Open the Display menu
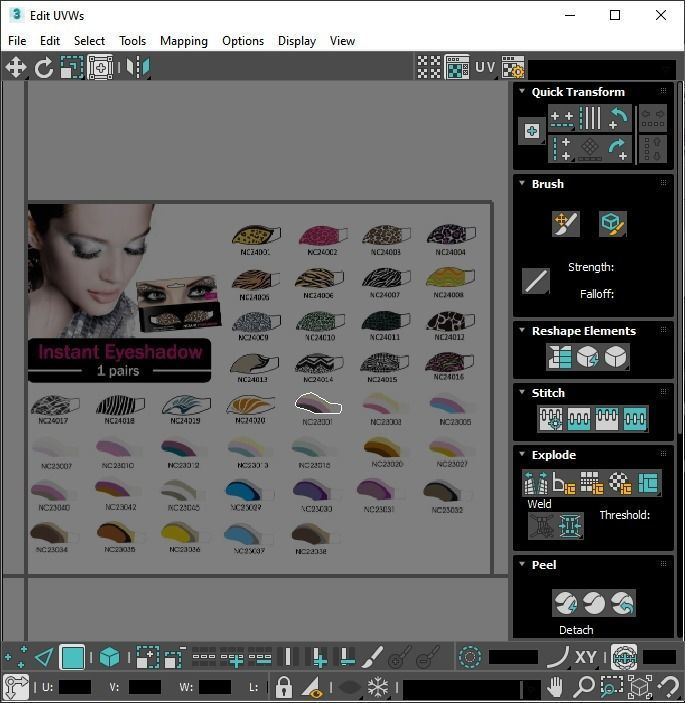The width and height of the screenshot is (685, 703). (x=297, y=41)
